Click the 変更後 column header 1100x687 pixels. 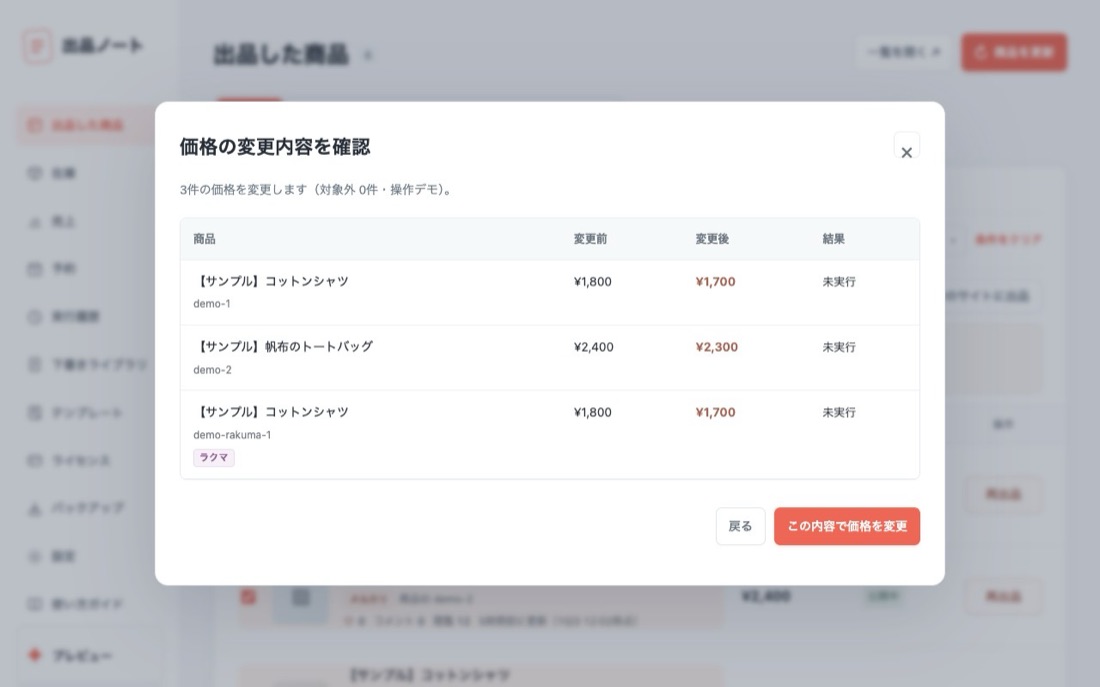click(x=712, y=239)
